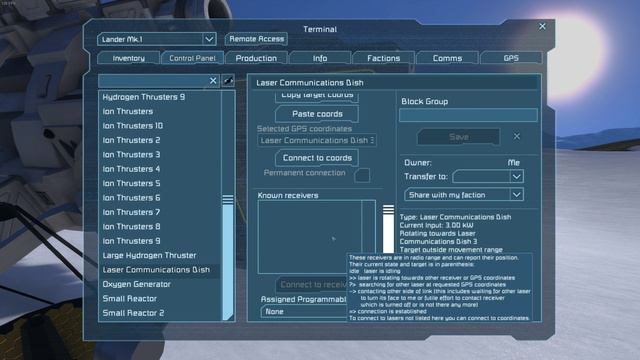
Task: Click Connect to receiver button
Action: (311, 284)
